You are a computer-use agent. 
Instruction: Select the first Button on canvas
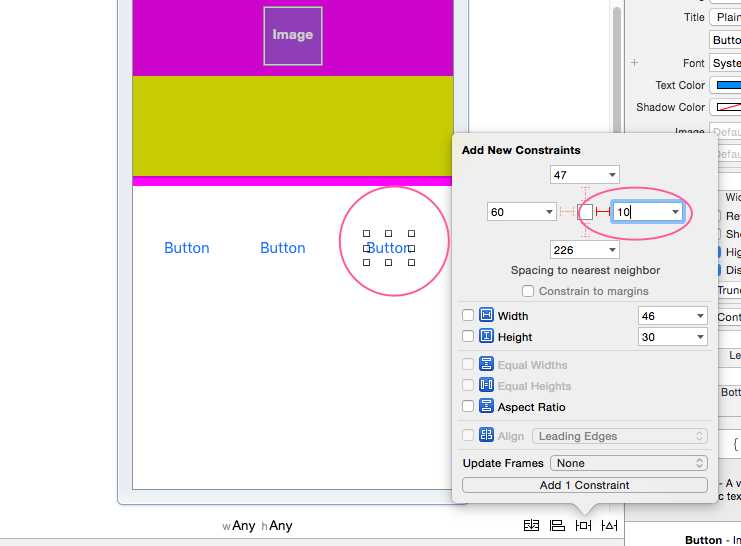point(187,248)
